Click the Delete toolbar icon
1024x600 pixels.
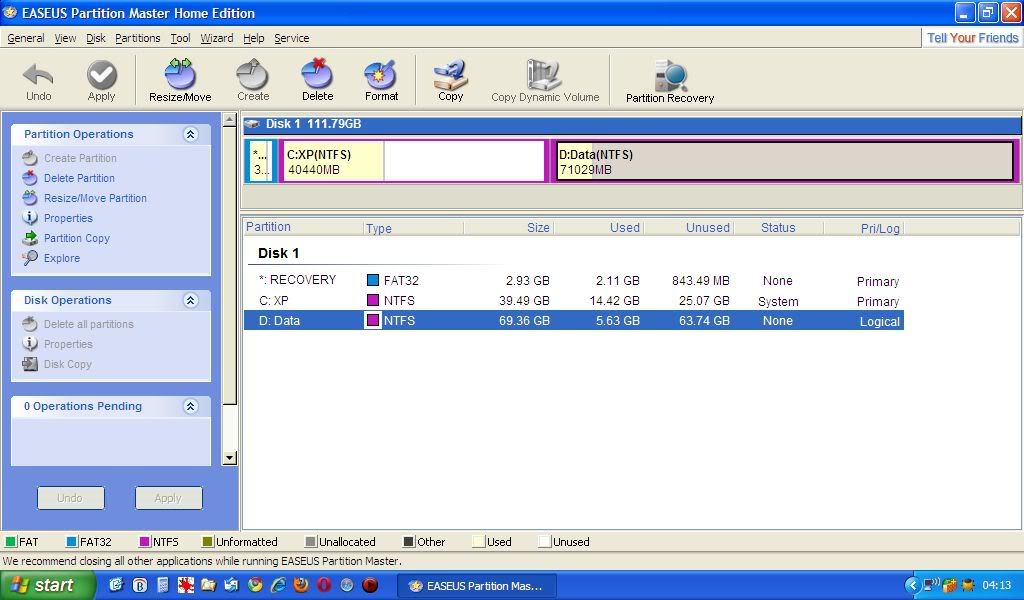[x=317, y=80]
